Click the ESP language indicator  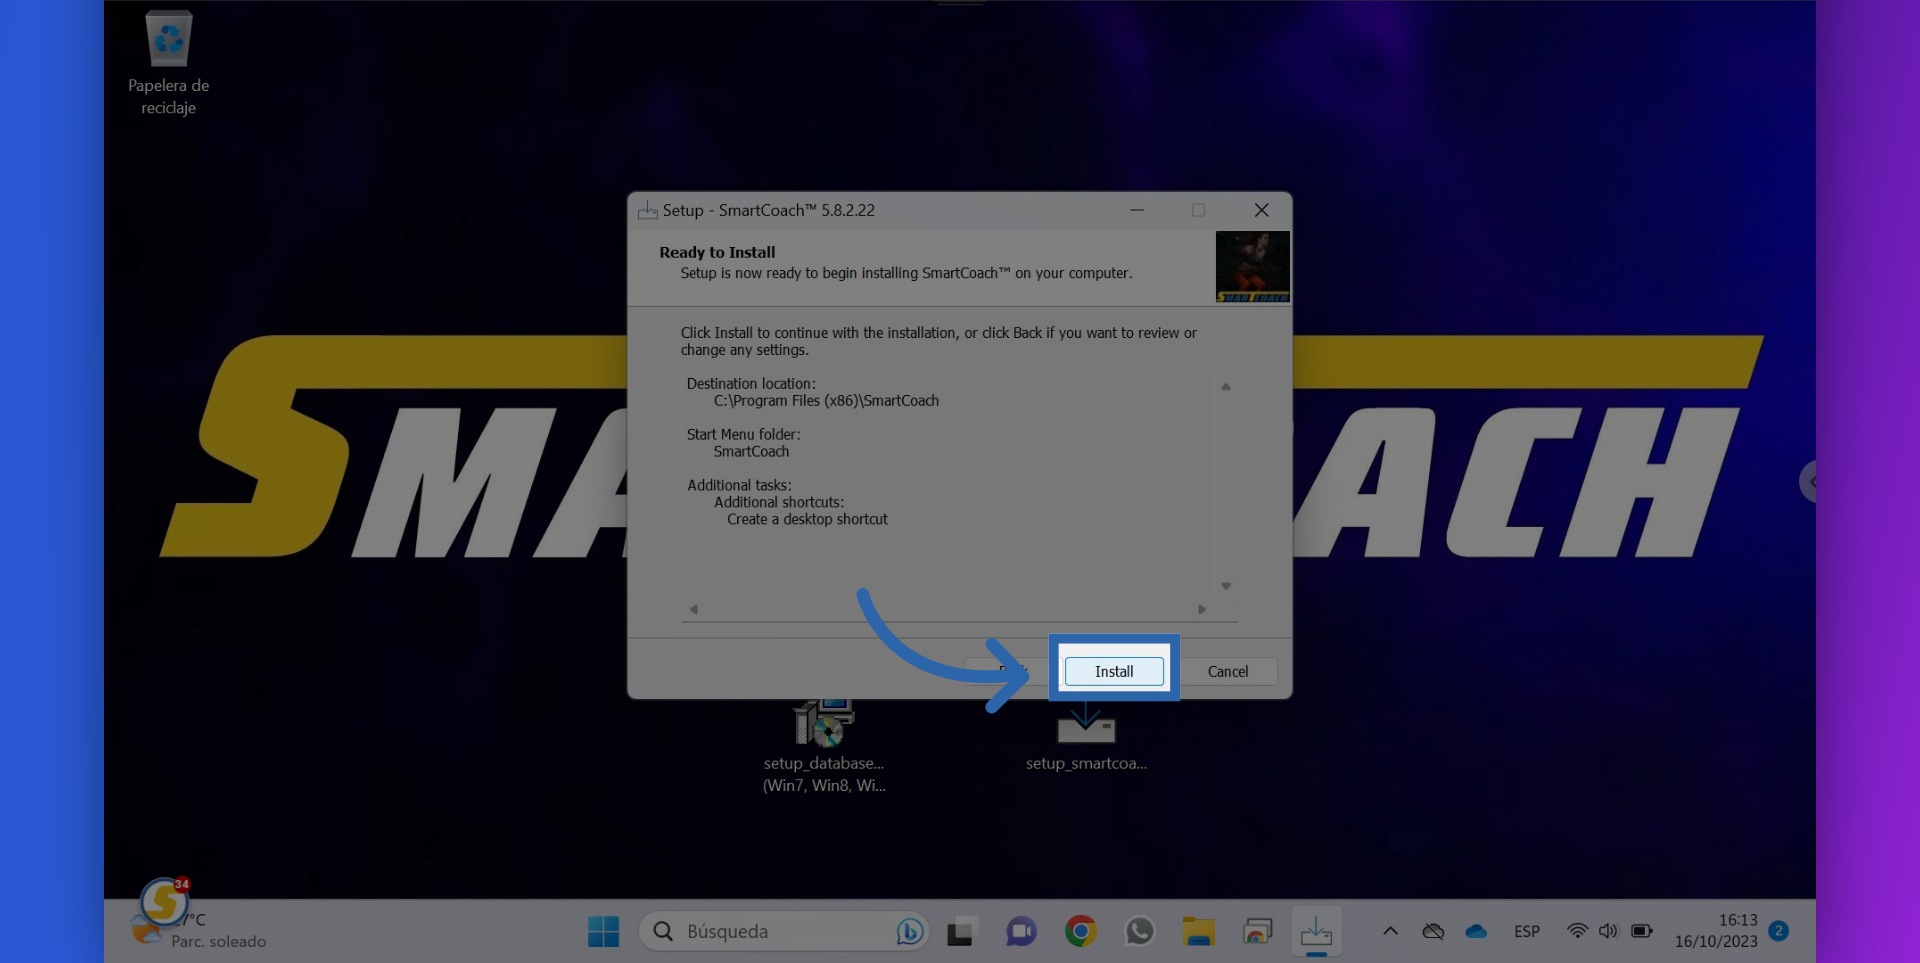tap(1526, 931)
